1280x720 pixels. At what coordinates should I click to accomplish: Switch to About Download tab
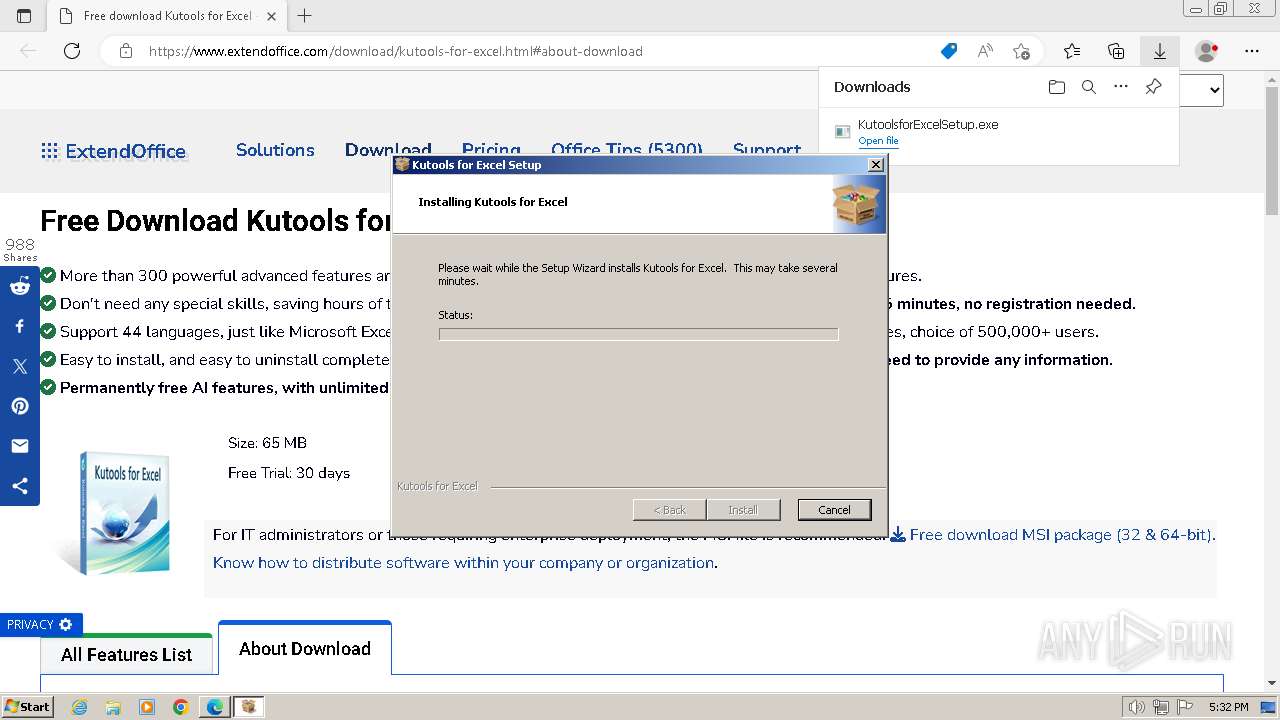pos(305,648)
